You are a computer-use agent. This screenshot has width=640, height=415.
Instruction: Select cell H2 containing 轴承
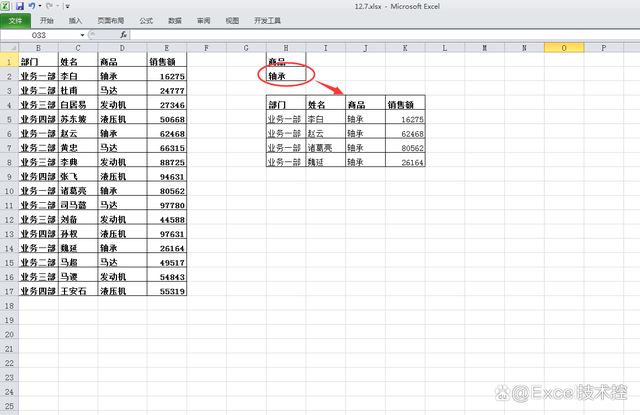tap(286, 75)
